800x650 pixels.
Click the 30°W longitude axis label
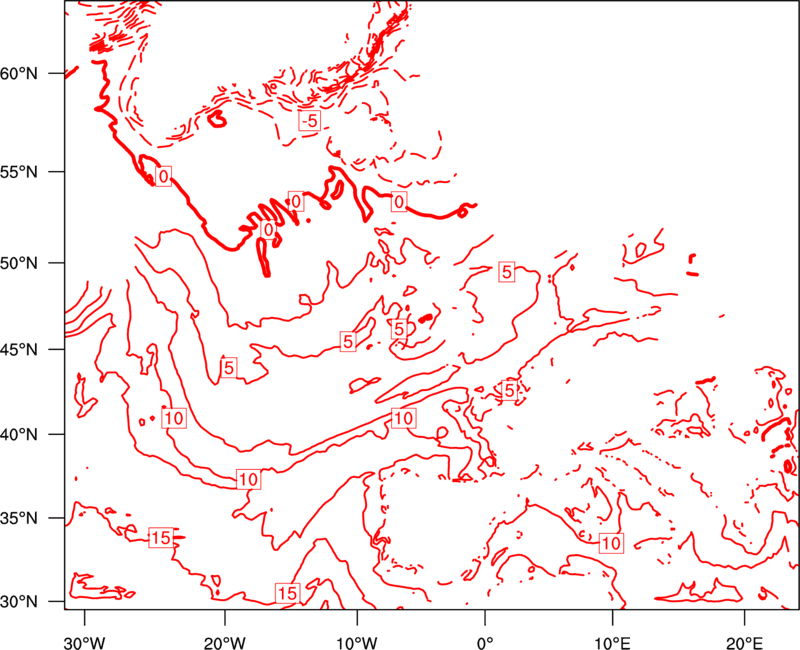pyautogui.click(x=85, y=643)
